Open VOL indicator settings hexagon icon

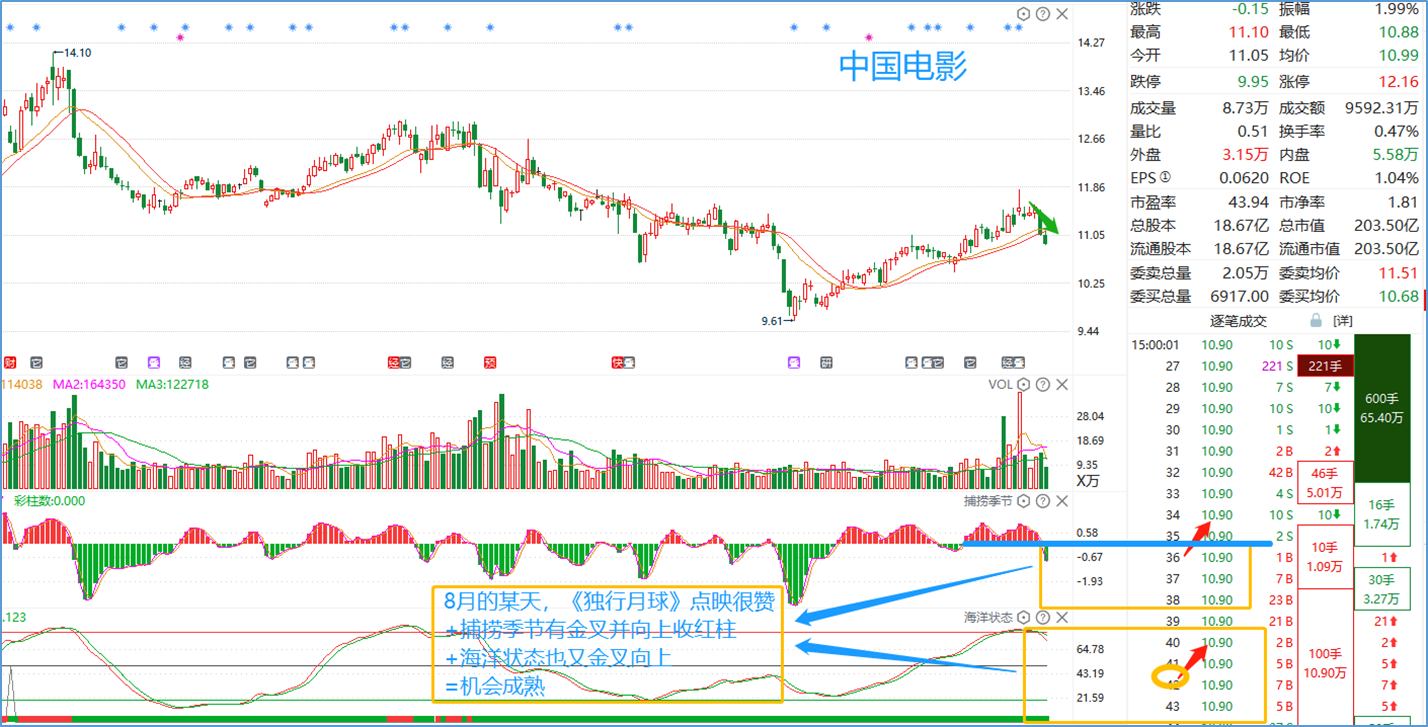click(1024, 385)
